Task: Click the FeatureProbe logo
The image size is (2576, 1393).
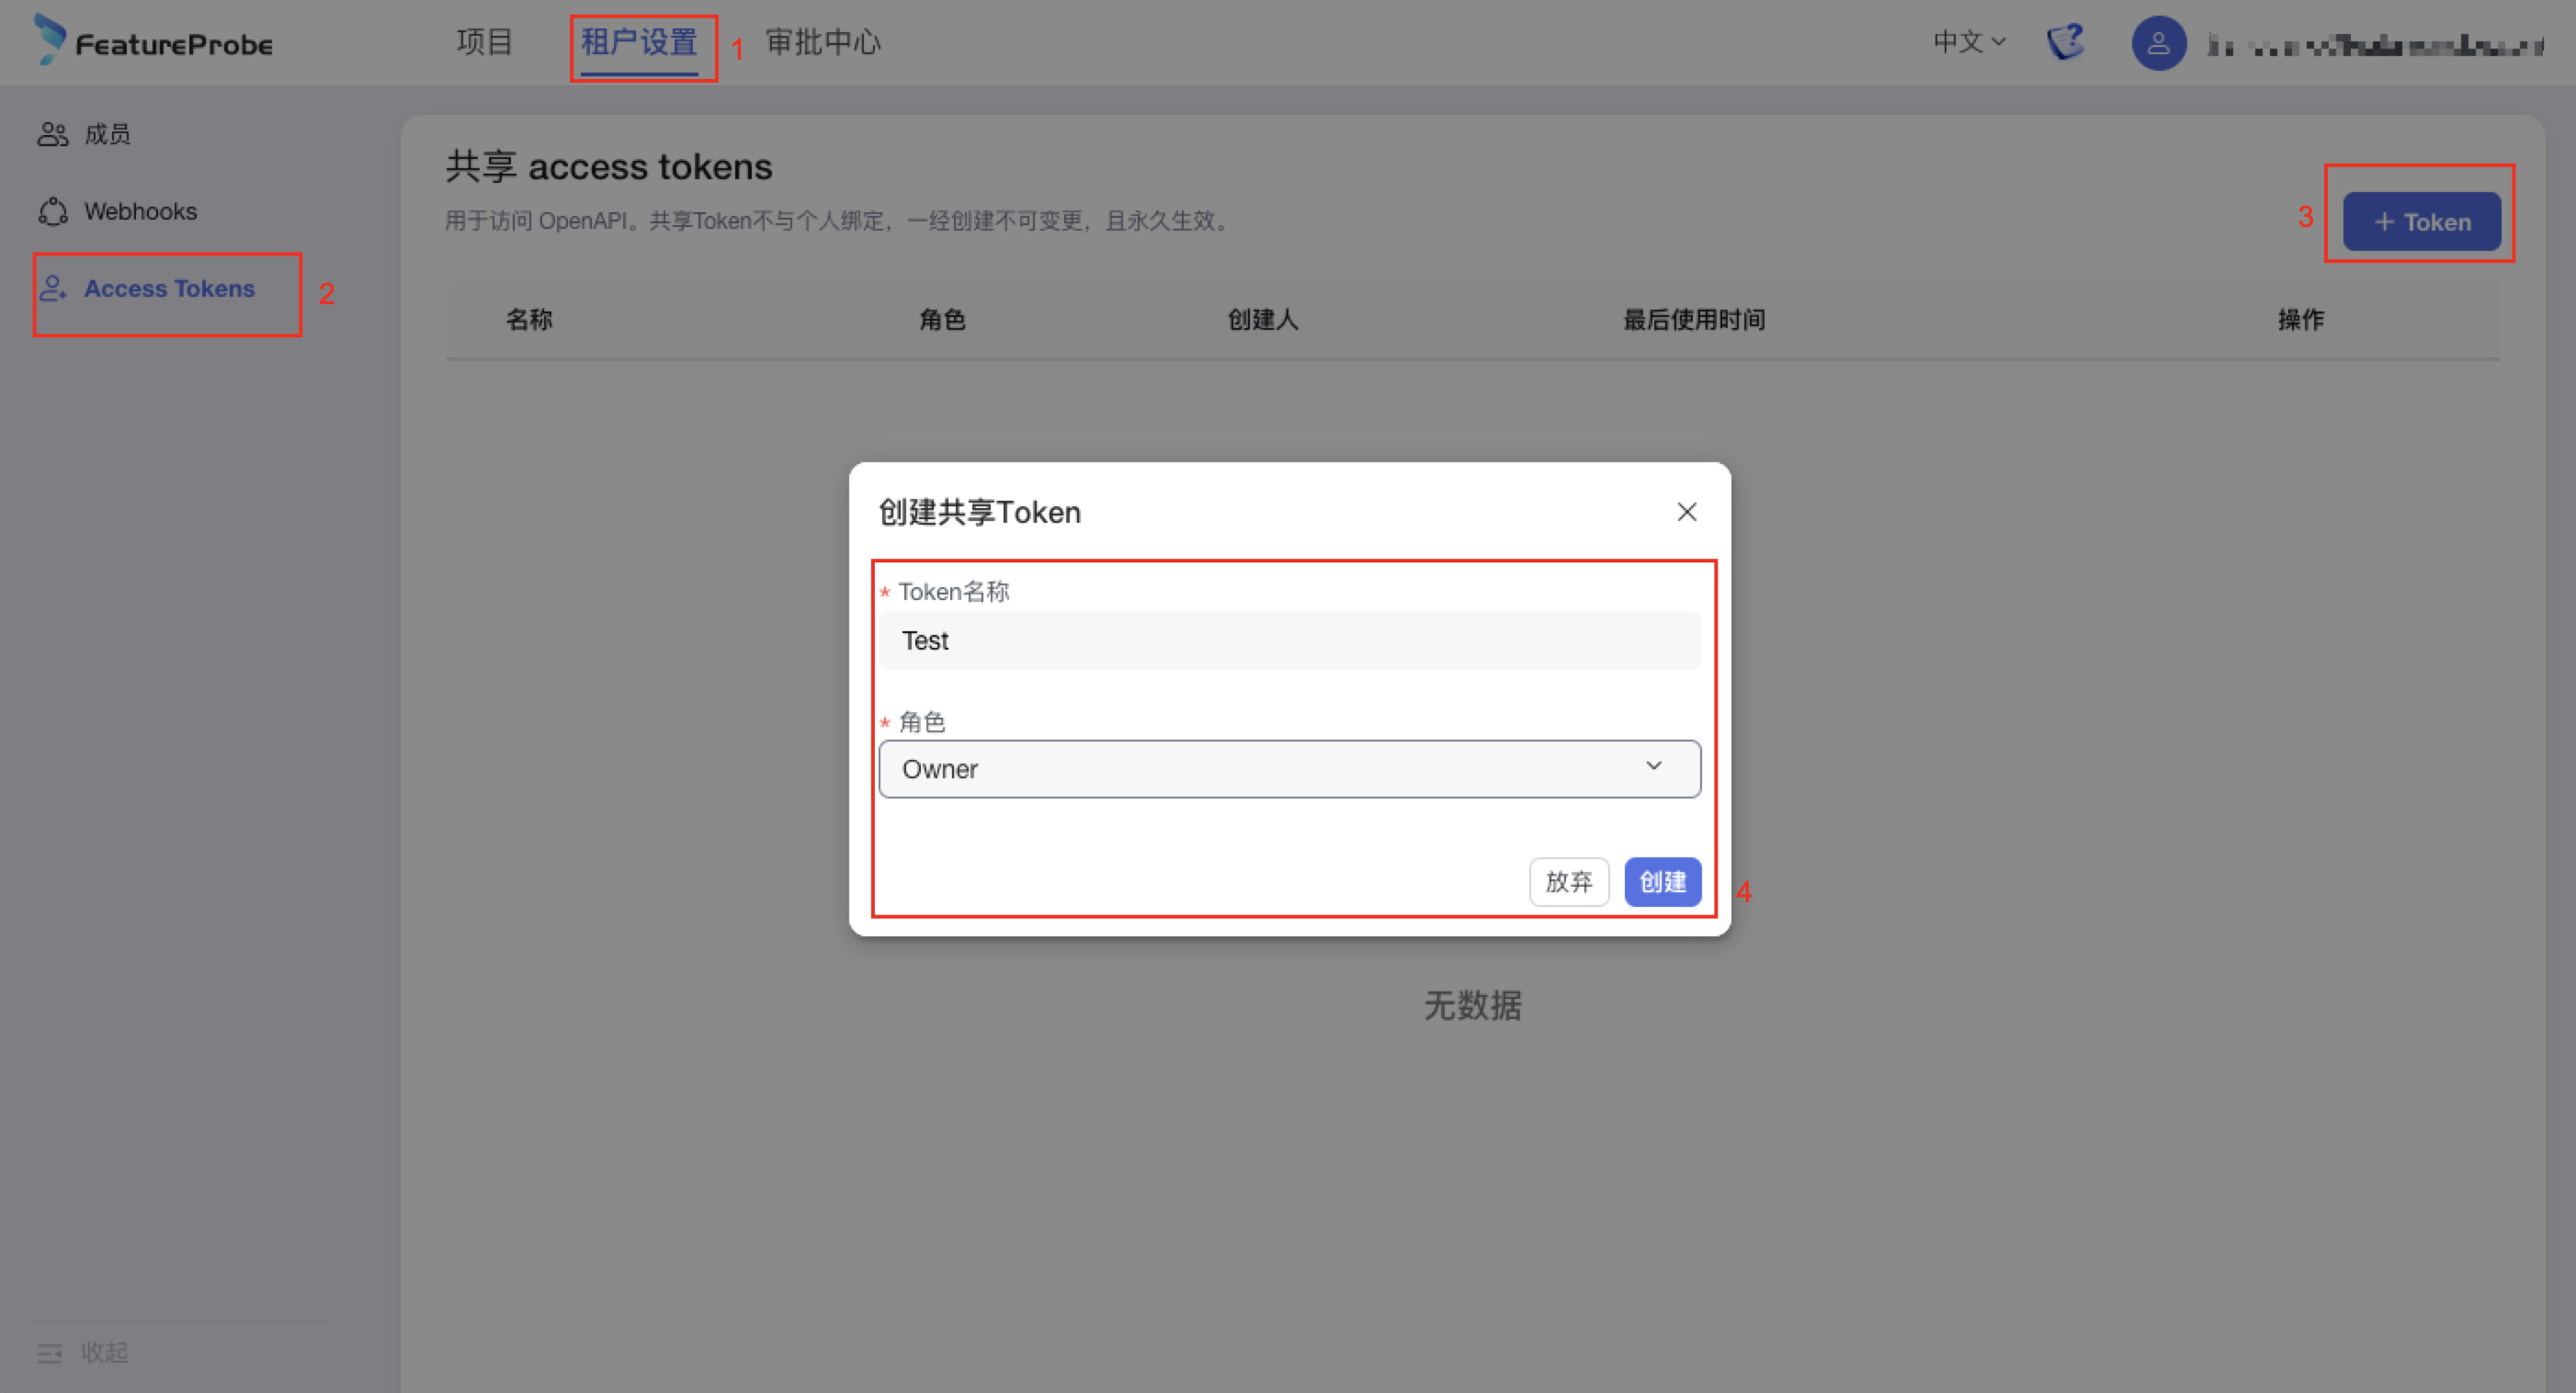Action: pos(152,42)
